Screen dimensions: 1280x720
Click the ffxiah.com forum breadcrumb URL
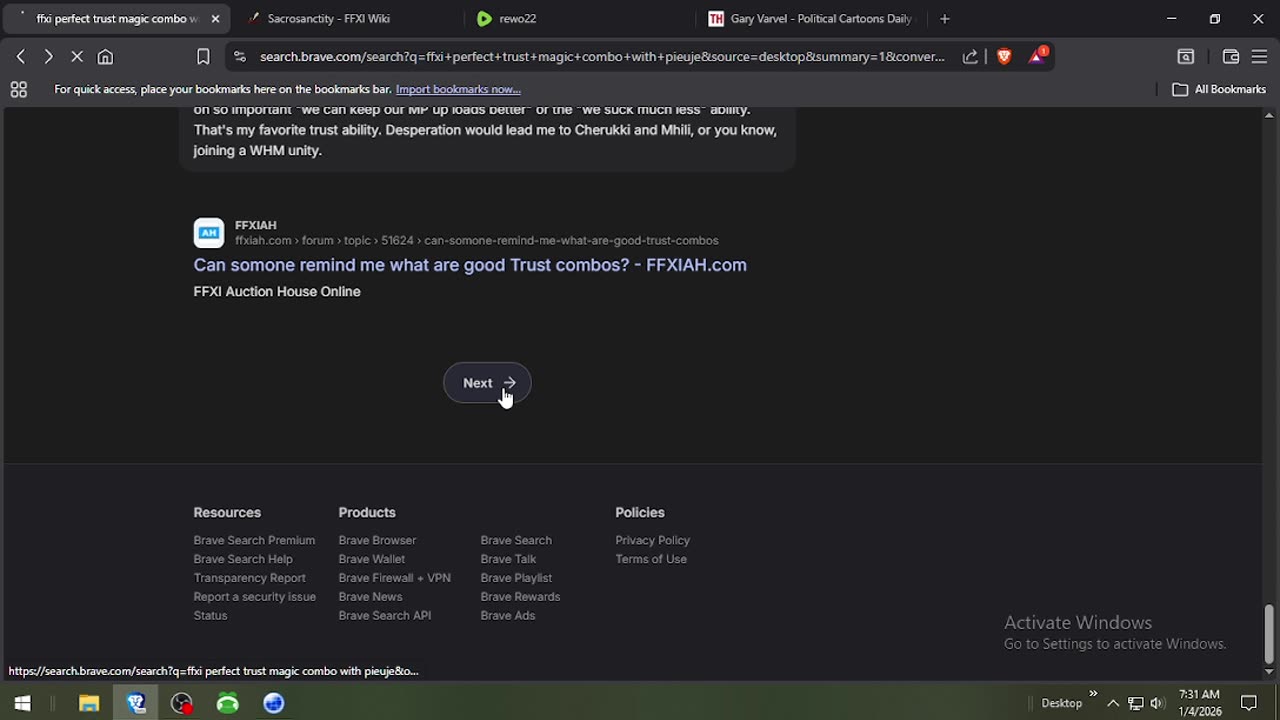(x=476, y=240)
